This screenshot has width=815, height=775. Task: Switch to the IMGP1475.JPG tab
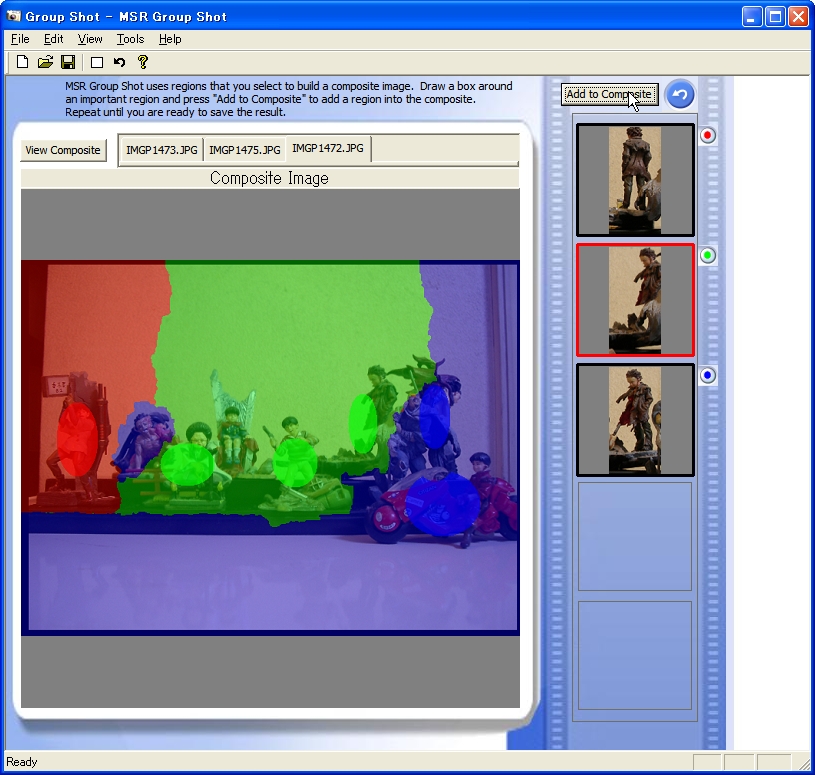point(245,150)
